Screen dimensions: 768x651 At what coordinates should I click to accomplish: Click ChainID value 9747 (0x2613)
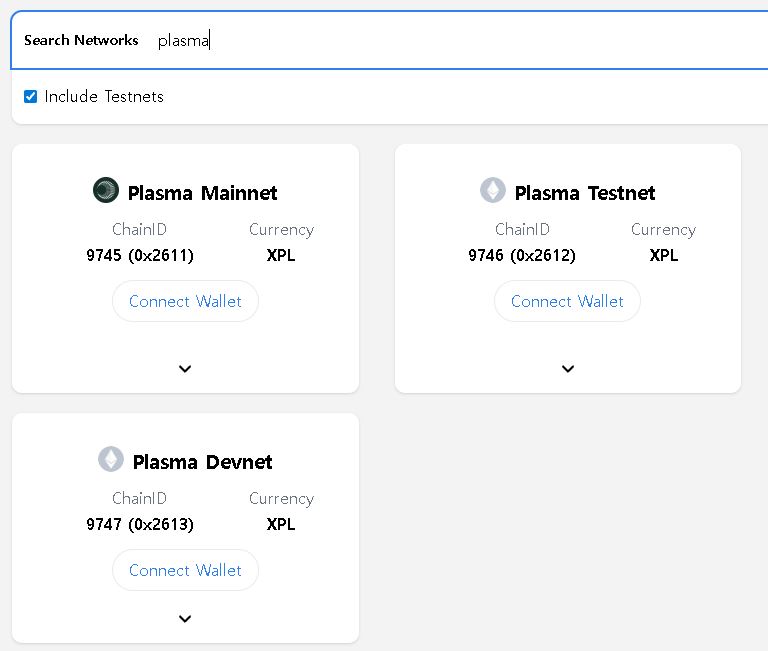click(x=140, y=524)
